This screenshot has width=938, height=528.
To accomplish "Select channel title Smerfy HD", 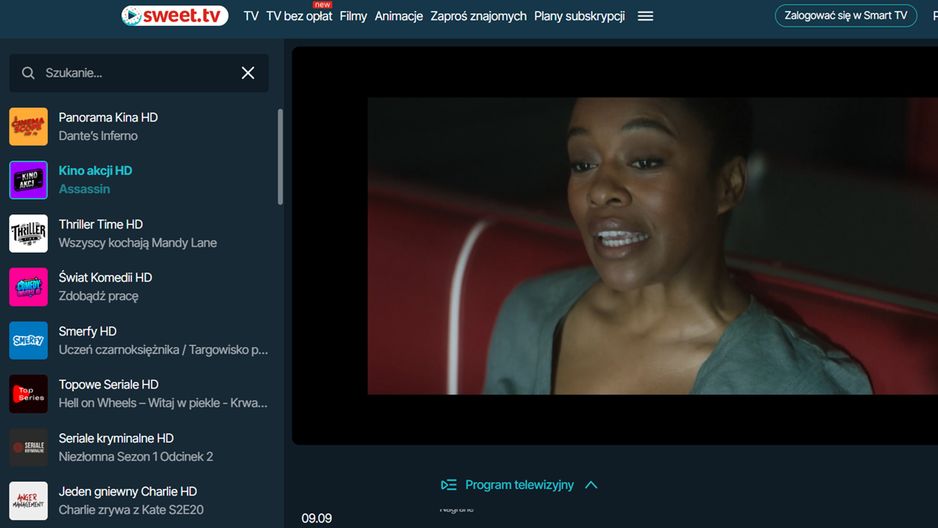I will pos(87,331).
